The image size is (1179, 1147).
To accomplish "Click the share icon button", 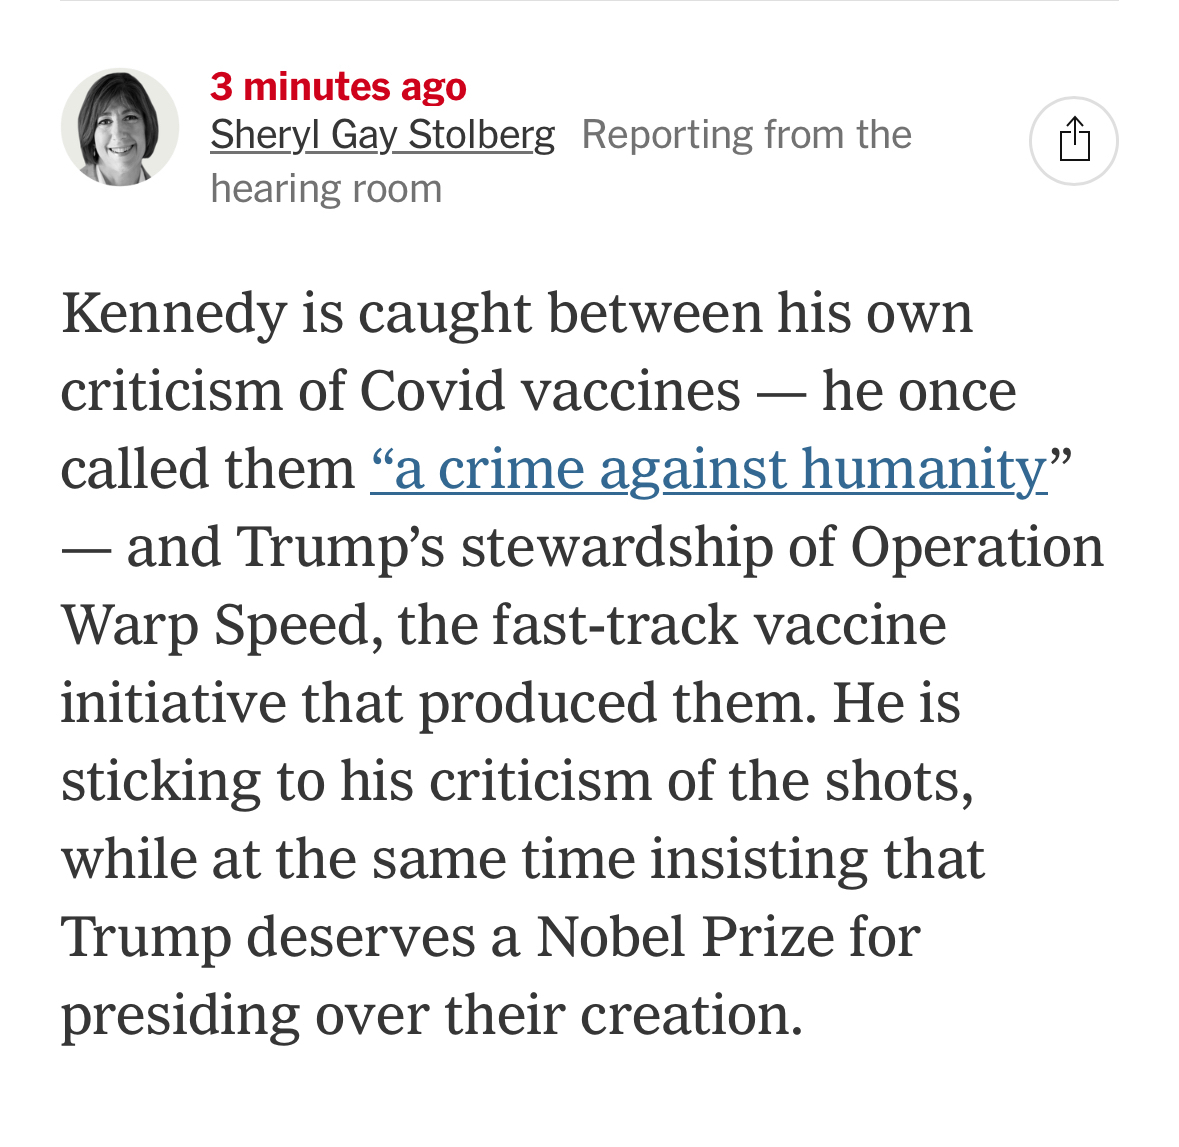I will tap(1073, 140).
